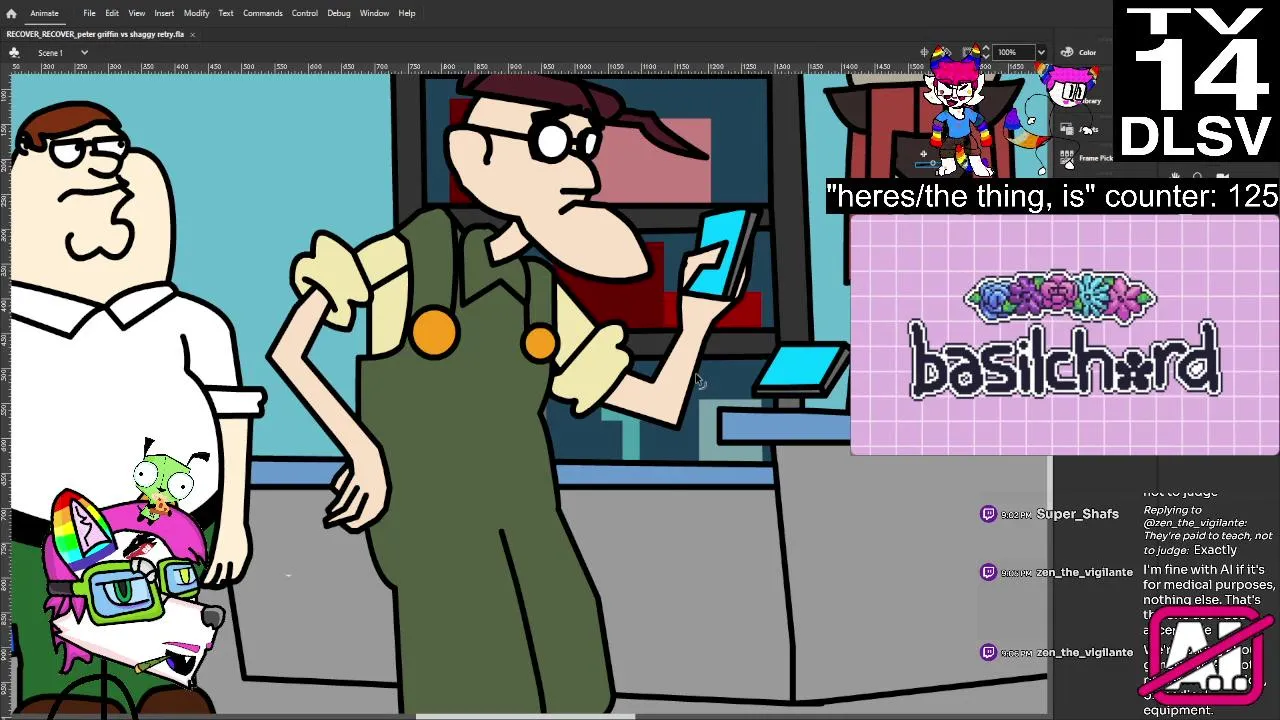The height and width of the screenshot is (720, 1280).
Task: Click the Home icon in Animate
Action: click(11, 13)
